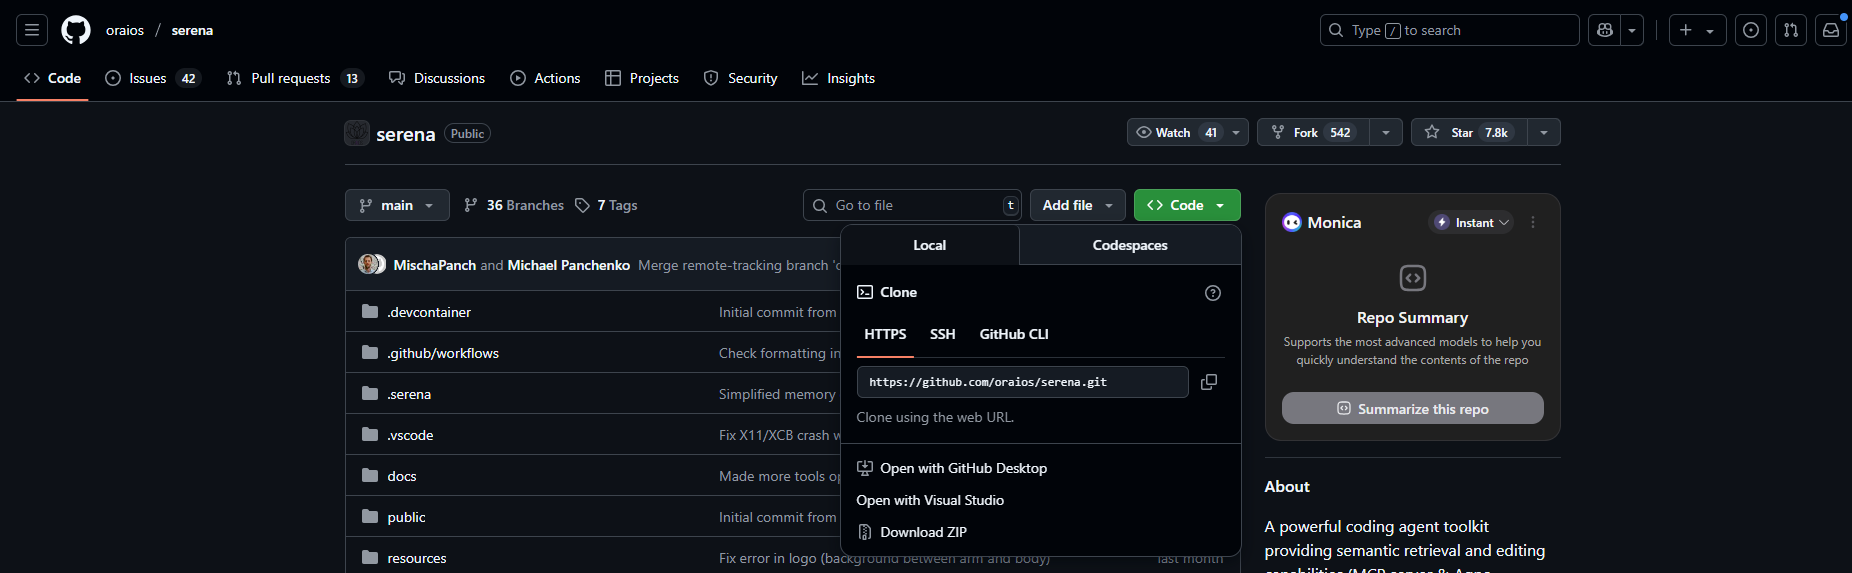Click the search field 'Type / to search'
The height and width of the screenshot is (573, 1852).
tap(1449, 30)
